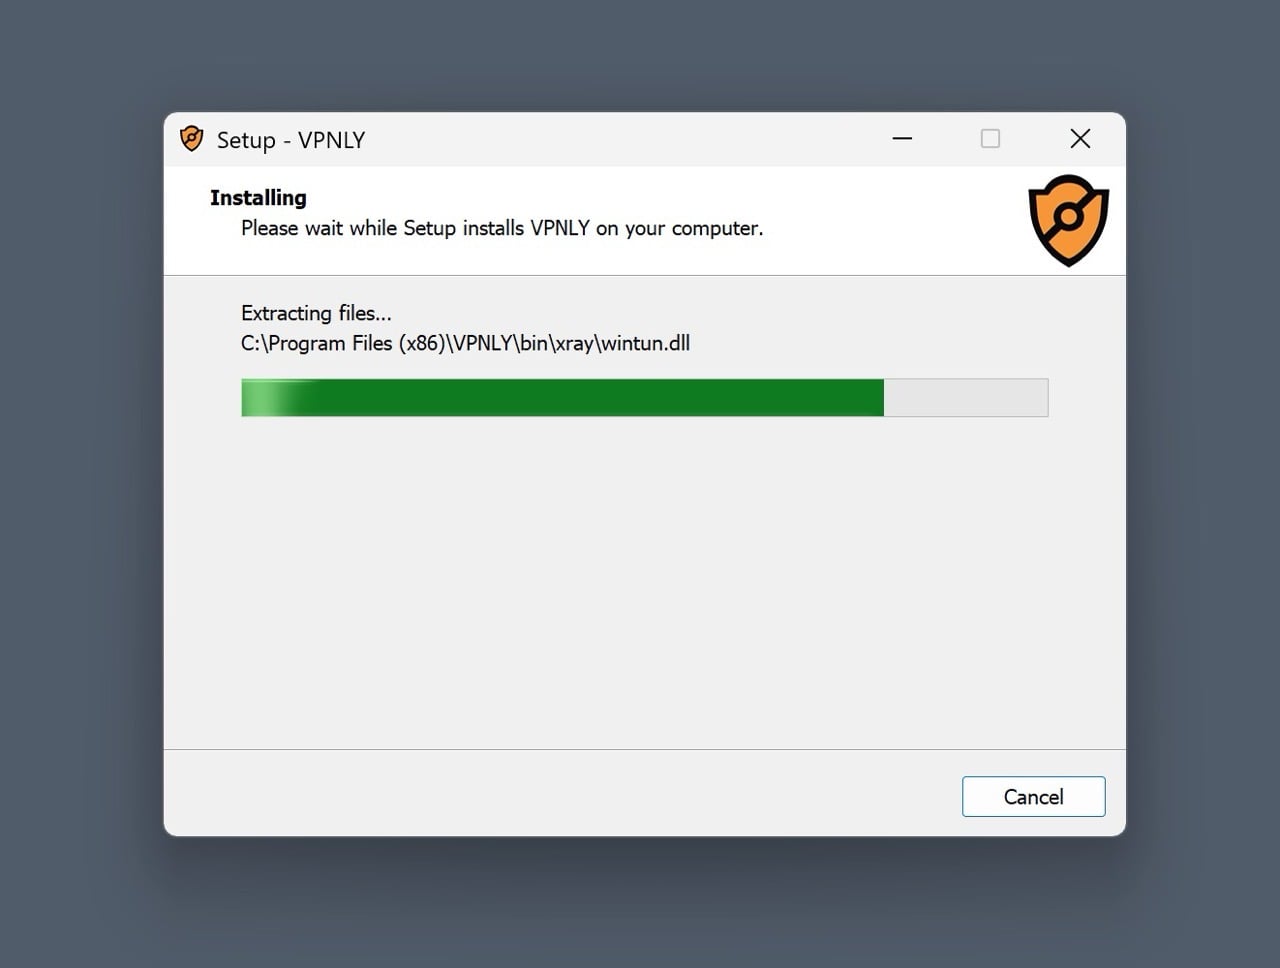Select the bold "Installing" heading

[x=258, y=197]
